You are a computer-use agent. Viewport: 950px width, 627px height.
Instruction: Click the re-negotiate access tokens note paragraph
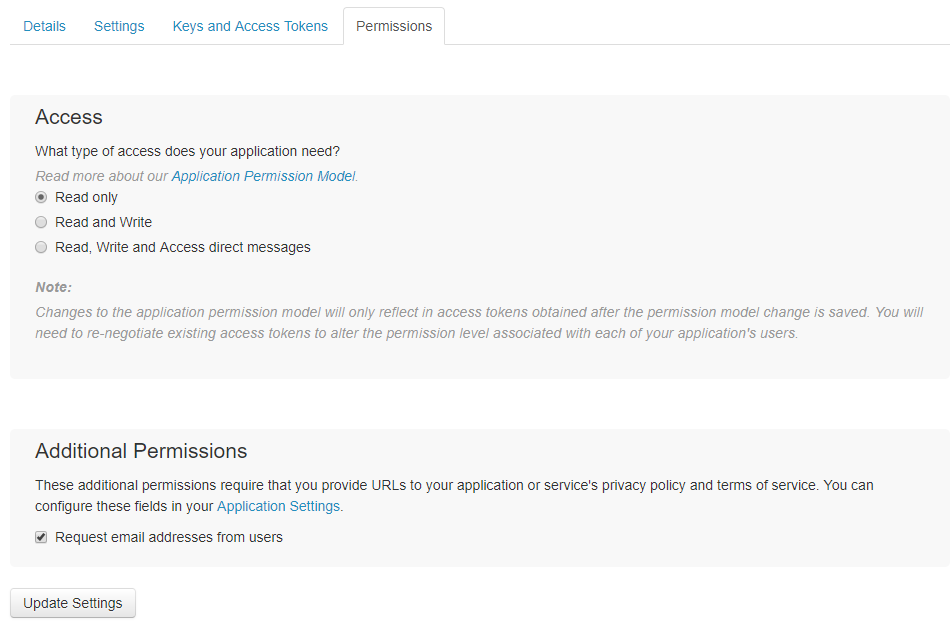pyautogui.click(x=478, y=322)
